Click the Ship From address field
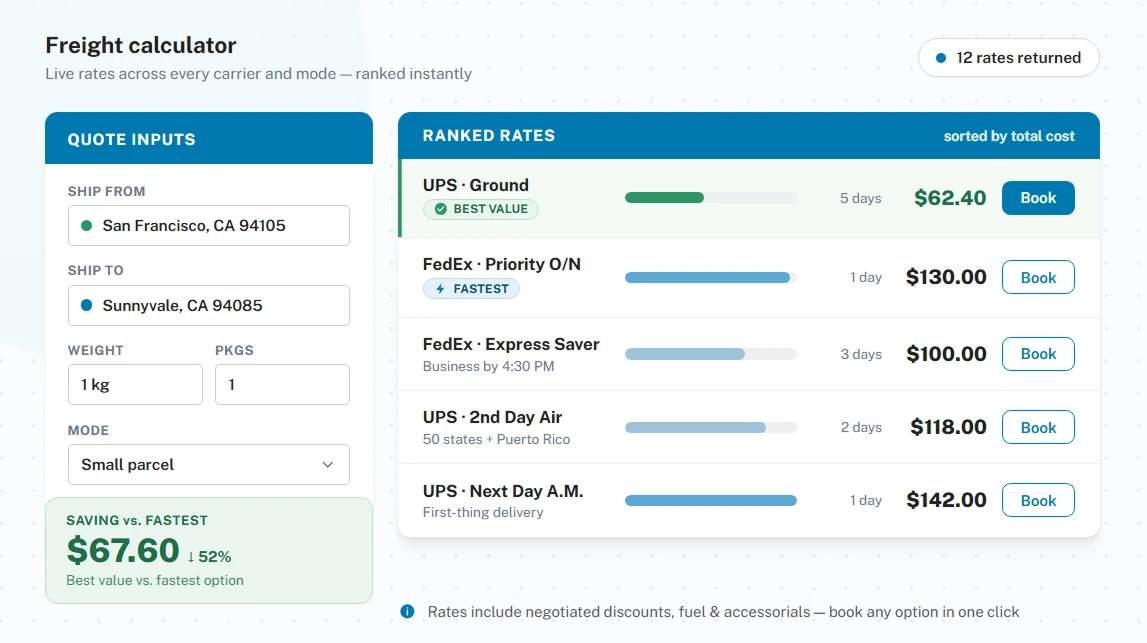The width and height of the screenshot is (1147, 643). pos(208,225)
